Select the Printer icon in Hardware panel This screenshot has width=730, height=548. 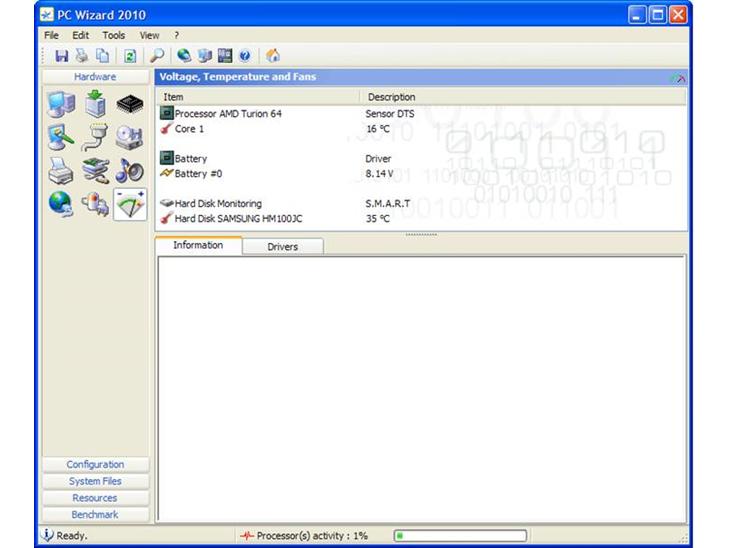pyautogui.click(x=61, y=170)
